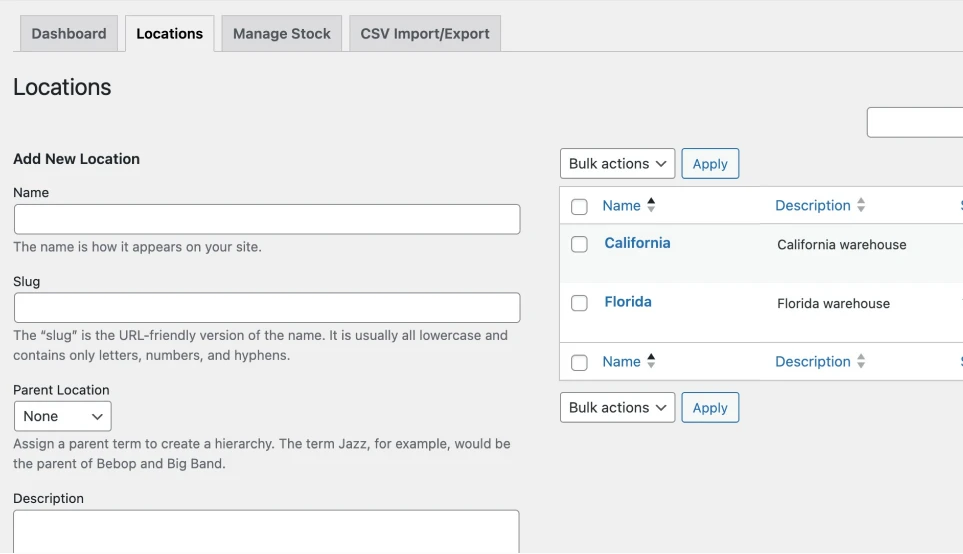This screenshot has height=554, width=963.
Task: Open the Manage Stock tab
Action: pos(282,34)
